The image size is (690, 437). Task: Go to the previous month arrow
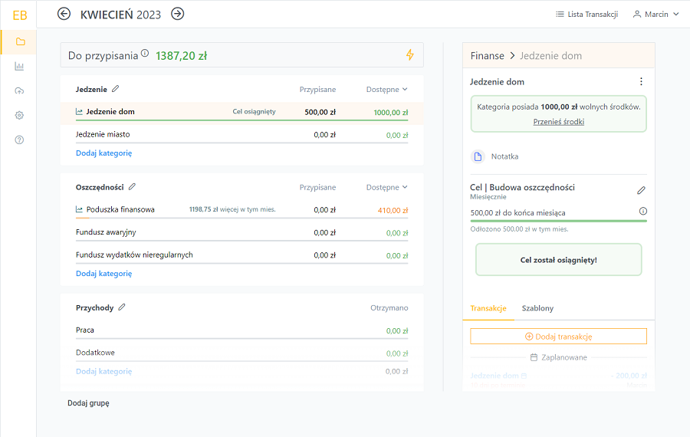(x=64, y=14)
